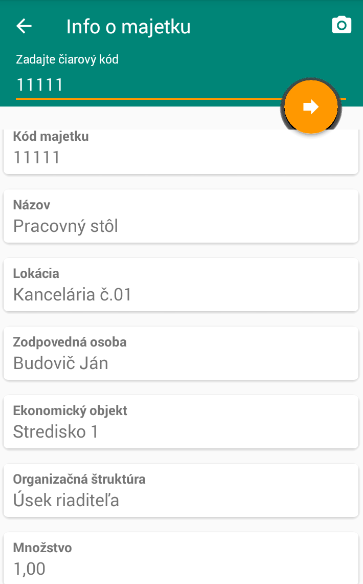Tap the 11111 value under Kód majetku
The width and height of the screenshot is (363, 584).
point(36,158)
